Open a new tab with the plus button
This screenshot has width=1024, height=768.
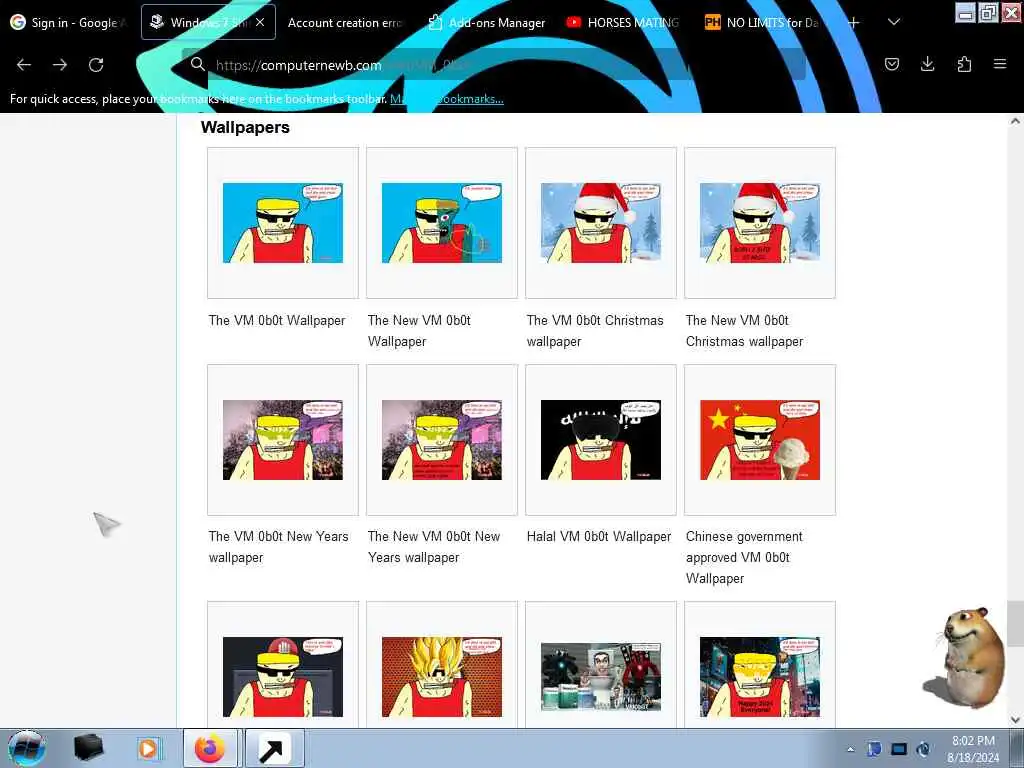(x=854, y=22)
